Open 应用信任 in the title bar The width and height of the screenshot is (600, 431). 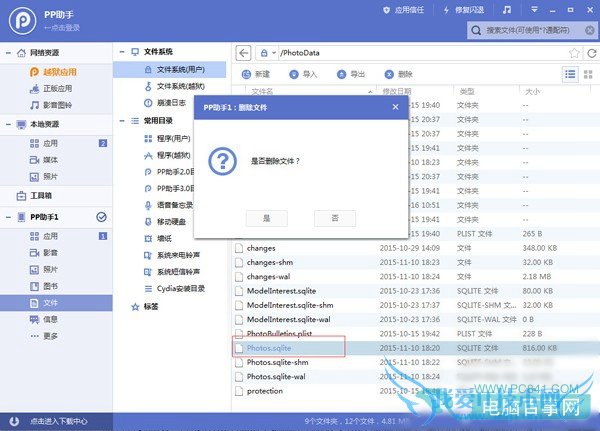pos(403,10)
